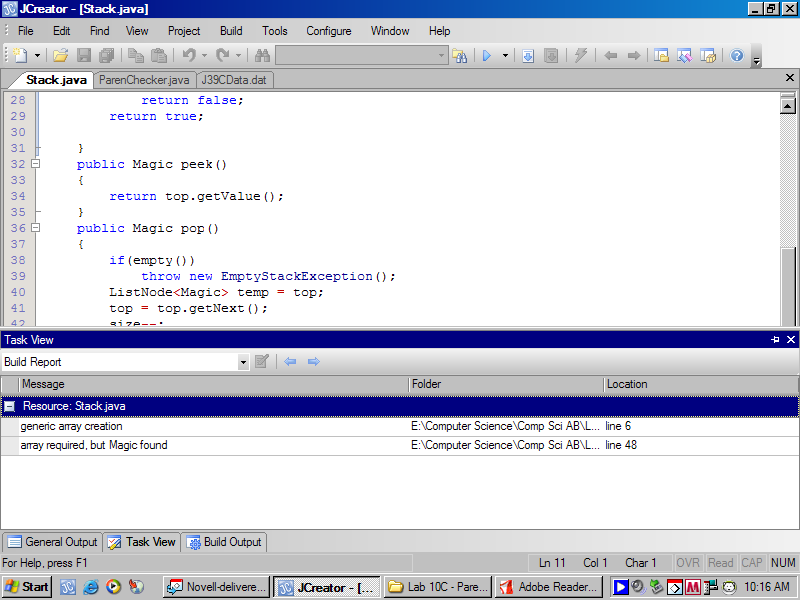
Task: Click the New file toolbar icon
Action: tap(20, 55)
